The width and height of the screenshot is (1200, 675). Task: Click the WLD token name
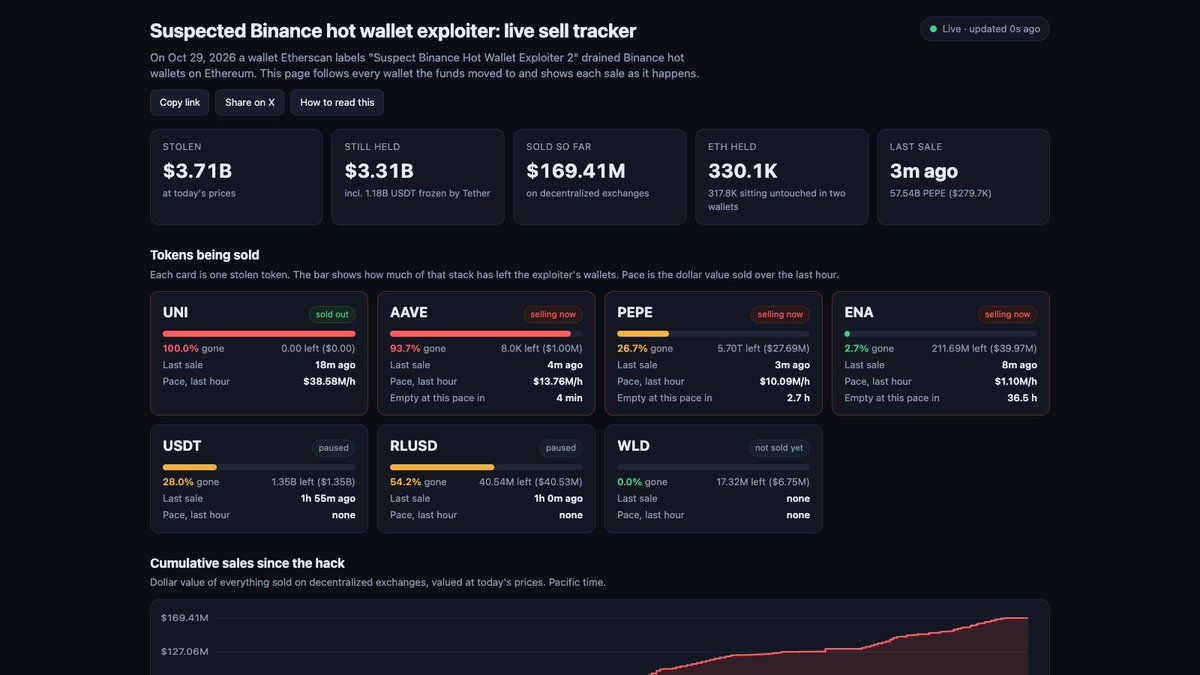(634, 447)
